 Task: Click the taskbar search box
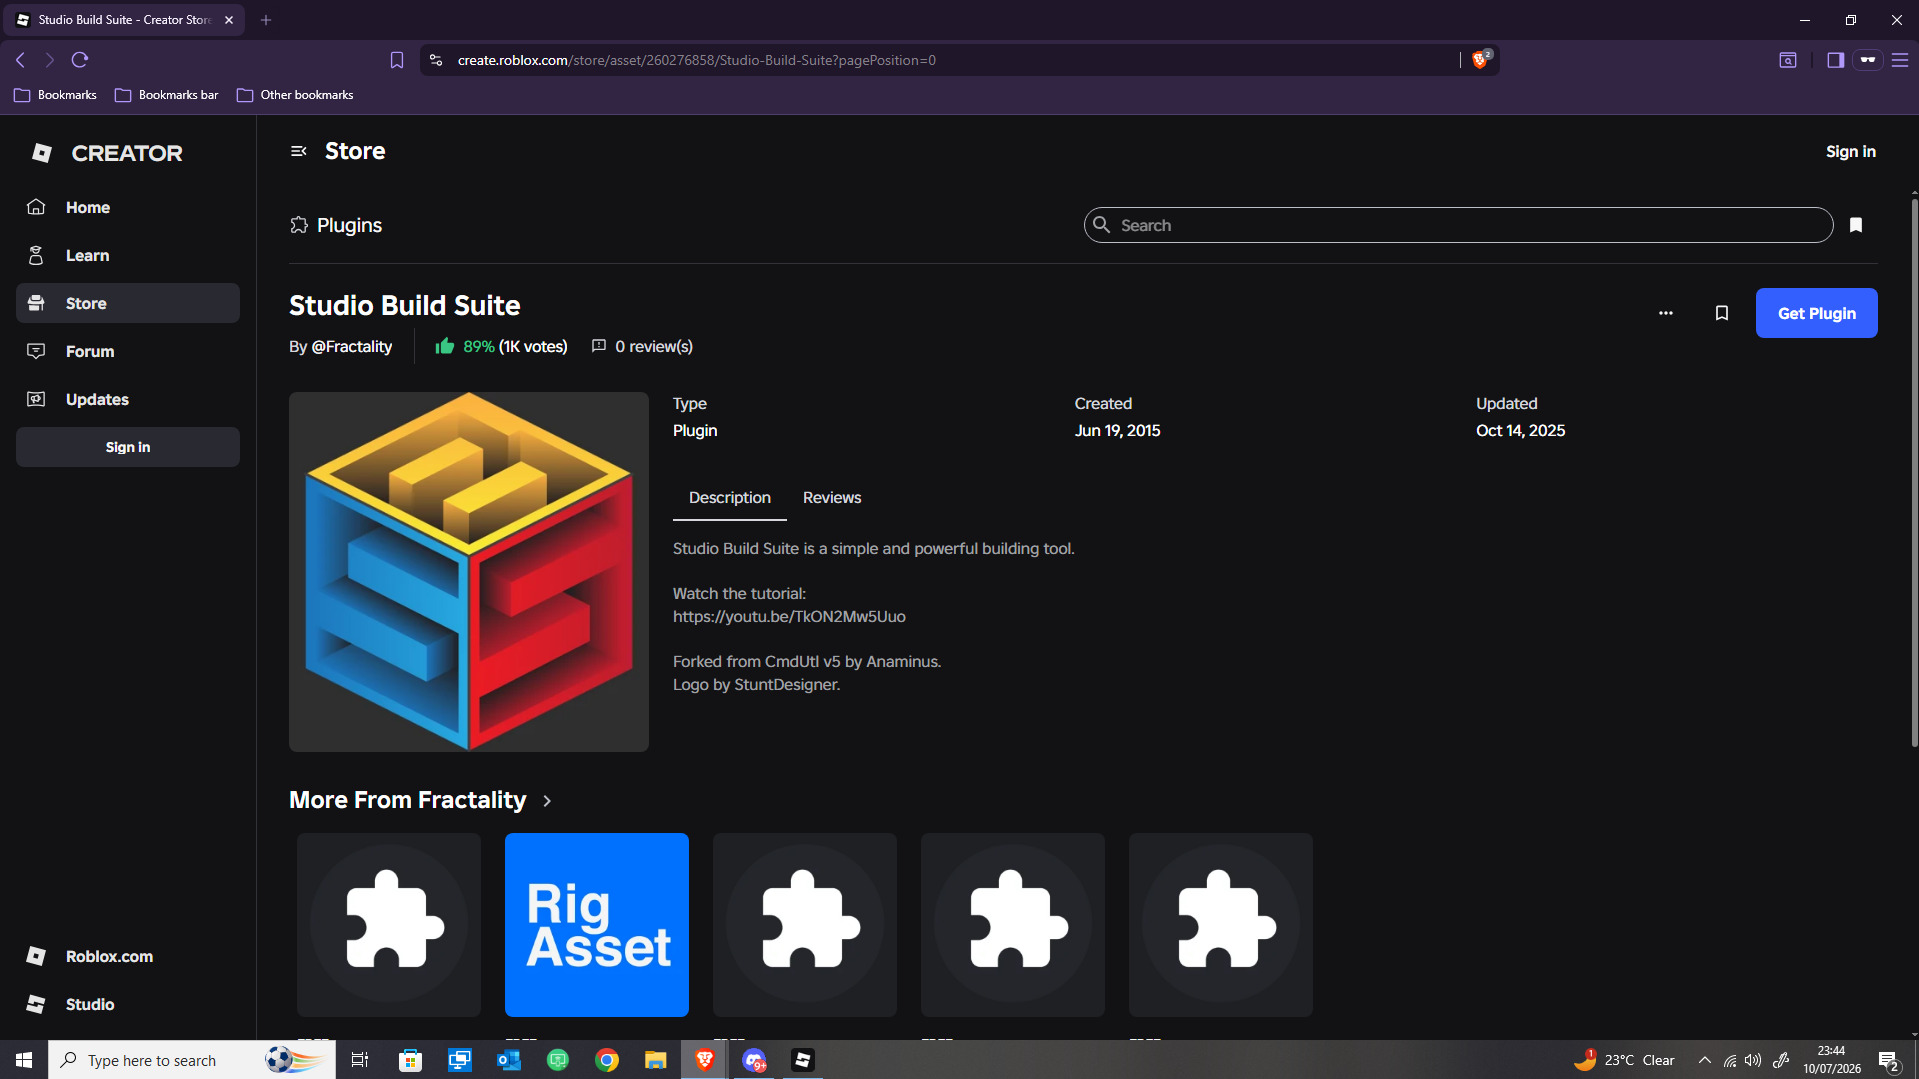(192, 1060)
